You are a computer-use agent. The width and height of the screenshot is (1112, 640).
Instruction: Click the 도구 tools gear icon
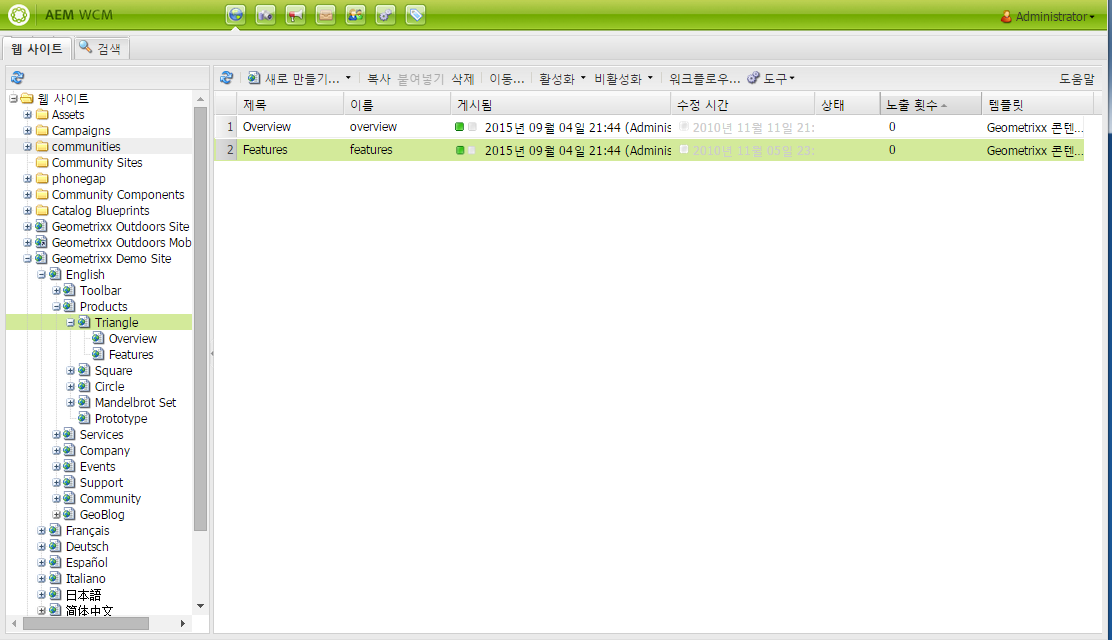753,78
